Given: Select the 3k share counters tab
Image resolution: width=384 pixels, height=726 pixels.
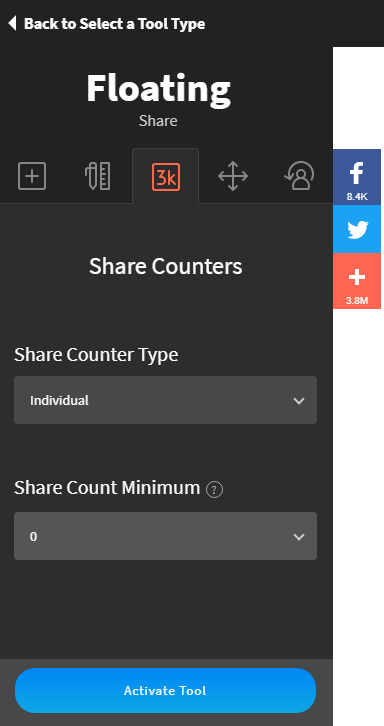Looking at the screenshot, I should point(166,176).
